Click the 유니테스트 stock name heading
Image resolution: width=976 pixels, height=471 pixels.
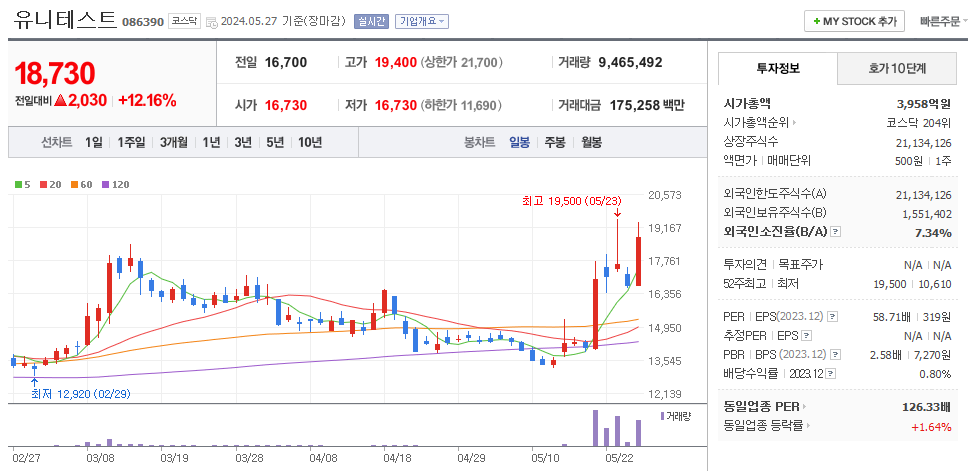[65, 19]
